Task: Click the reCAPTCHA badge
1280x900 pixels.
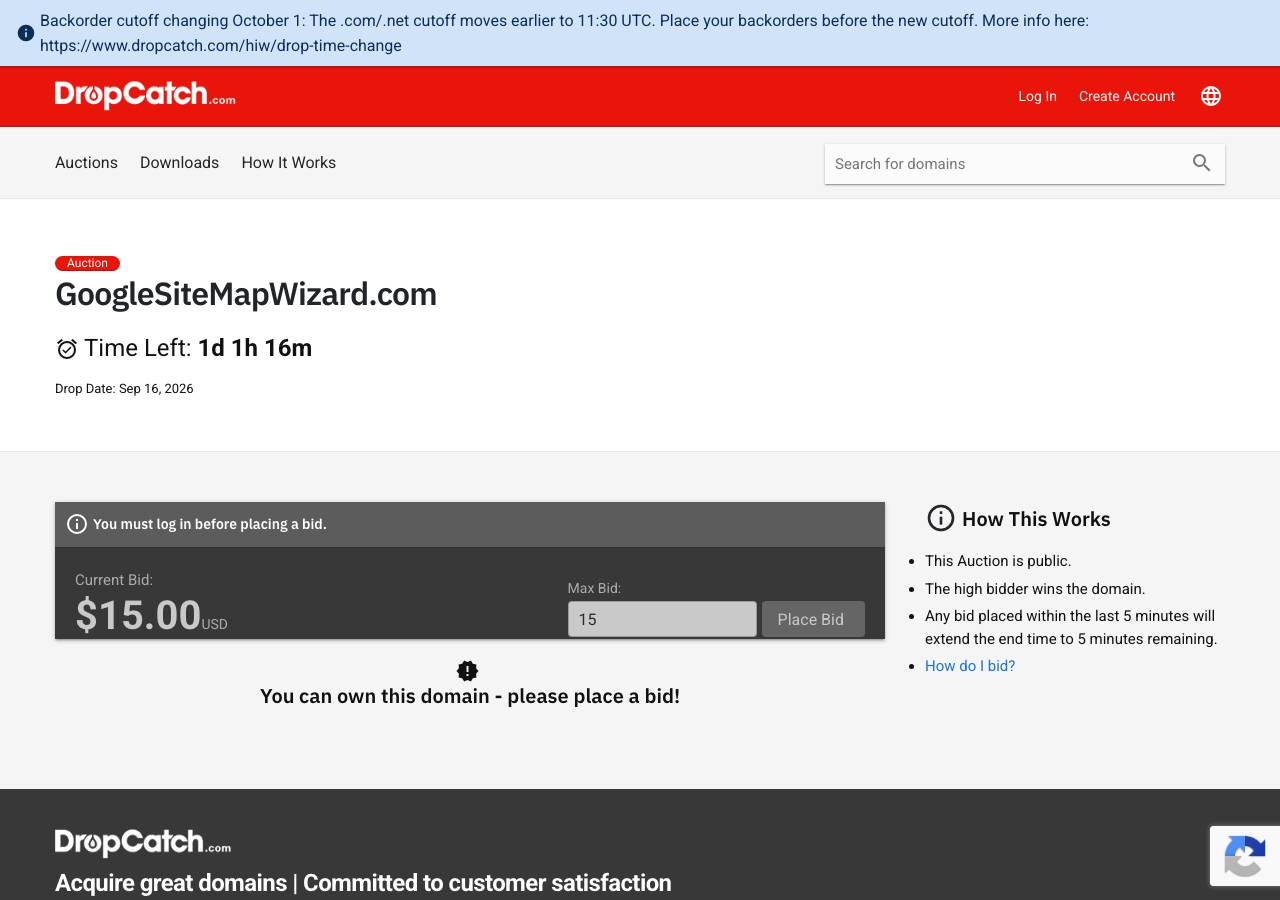Action: (x=1245, y=856)
